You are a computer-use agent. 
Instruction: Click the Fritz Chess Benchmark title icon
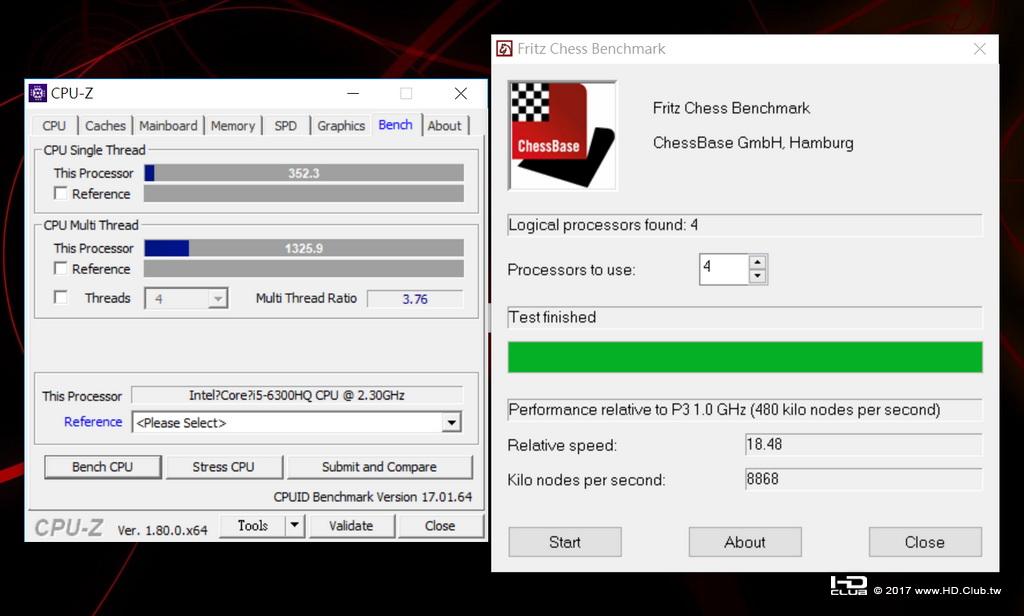point(504,49)
